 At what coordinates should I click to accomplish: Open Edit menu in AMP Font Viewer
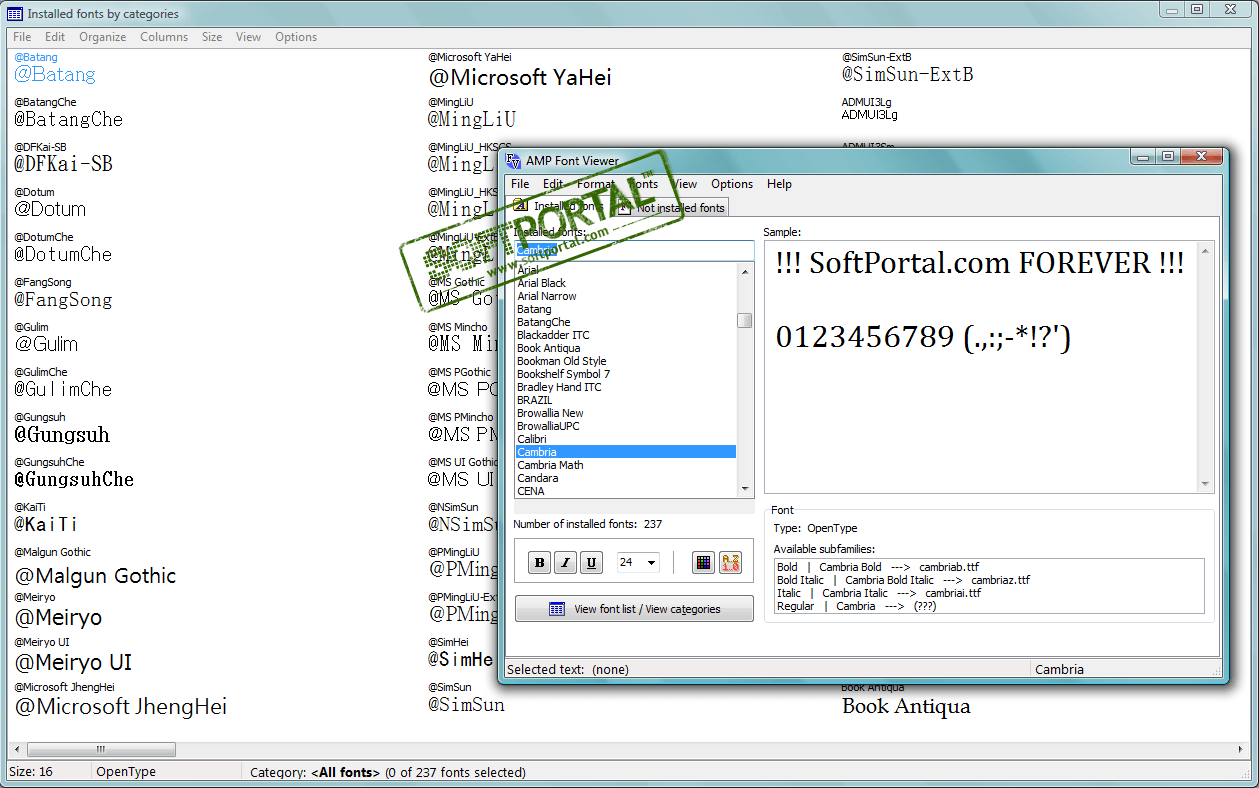[x=553, y=184]
